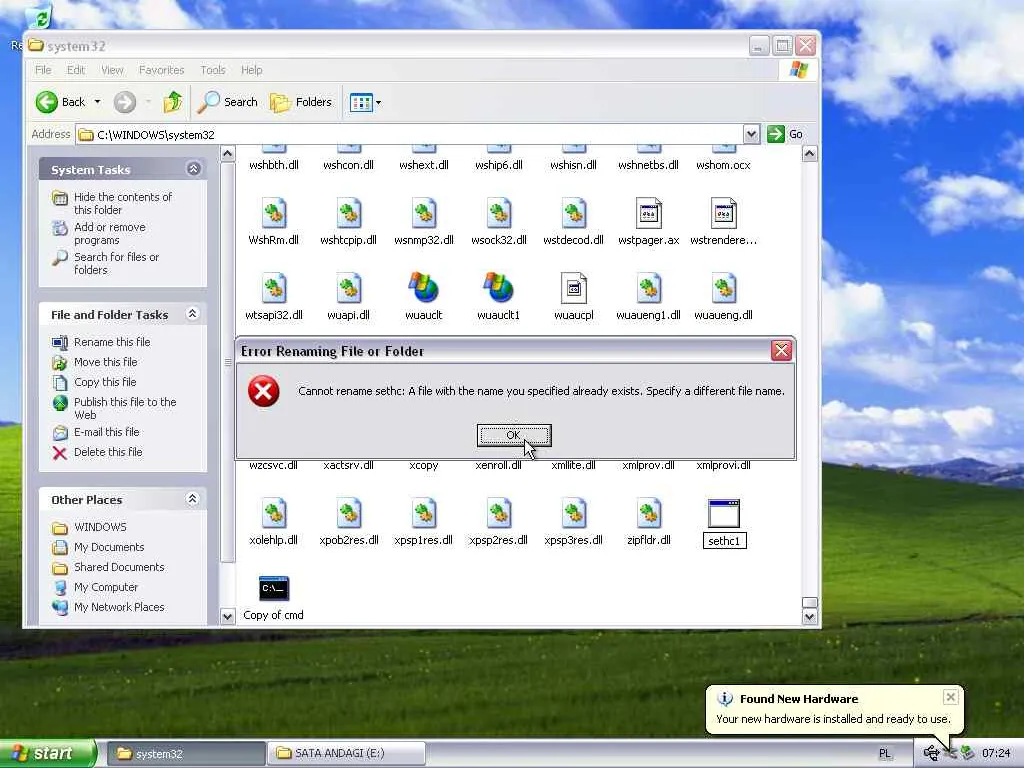
Task: Select the wsnmp32.dll file icon
Action: click(424, 214)
